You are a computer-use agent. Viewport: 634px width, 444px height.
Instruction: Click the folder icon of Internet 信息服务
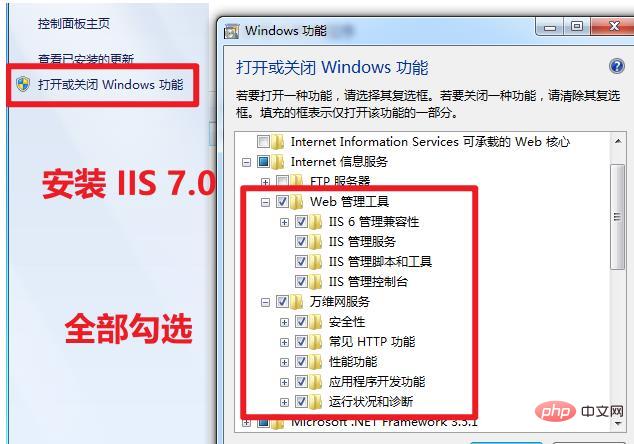pyautogui.click(x=280, y=161)
